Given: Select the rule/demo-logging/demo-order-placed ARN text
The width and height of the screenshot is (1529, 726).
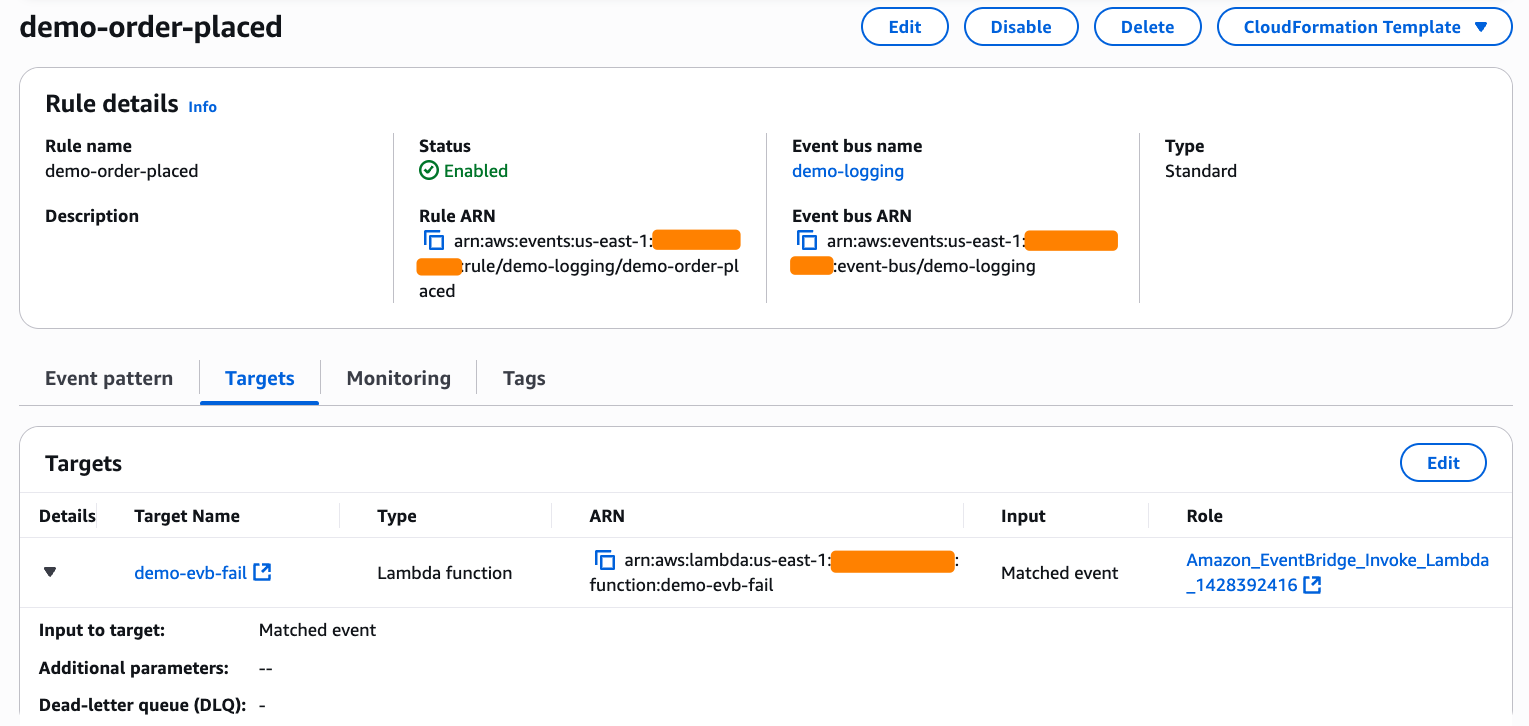Looking at the screenshot, I should coord(579,278).
